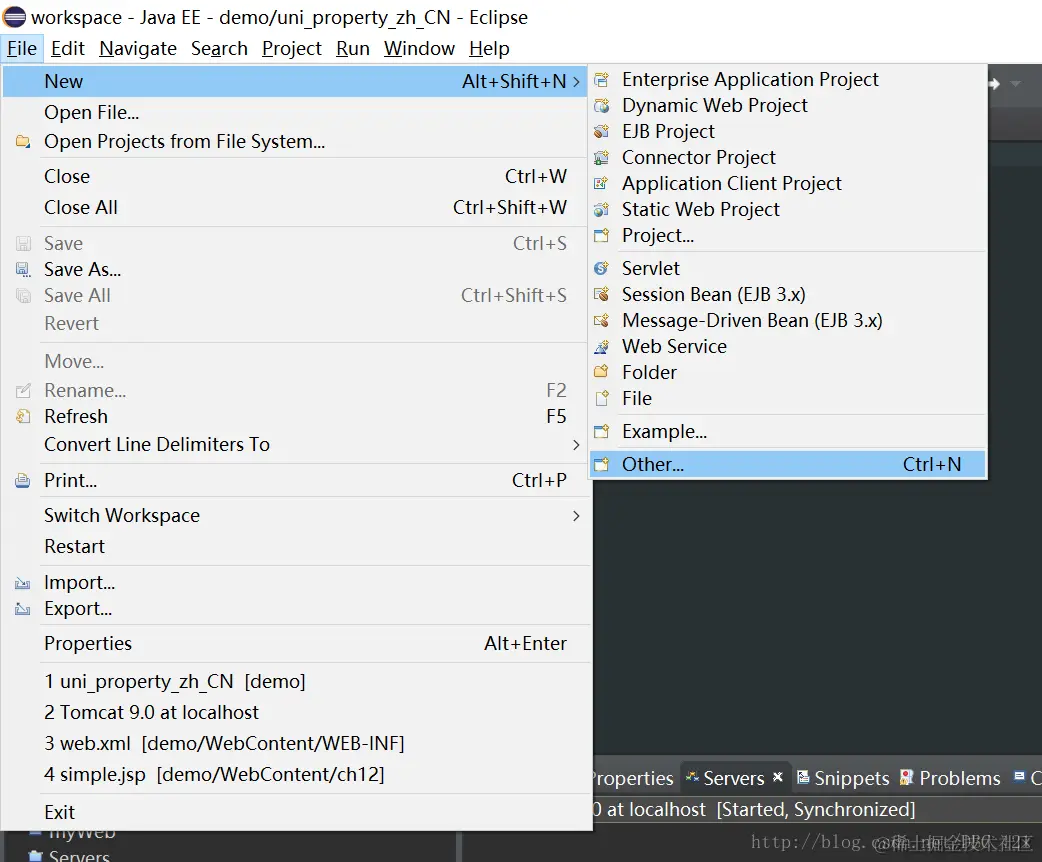Click the Save As disk icon
Screen dimensions: 1042x862
(x=23, y=270)
